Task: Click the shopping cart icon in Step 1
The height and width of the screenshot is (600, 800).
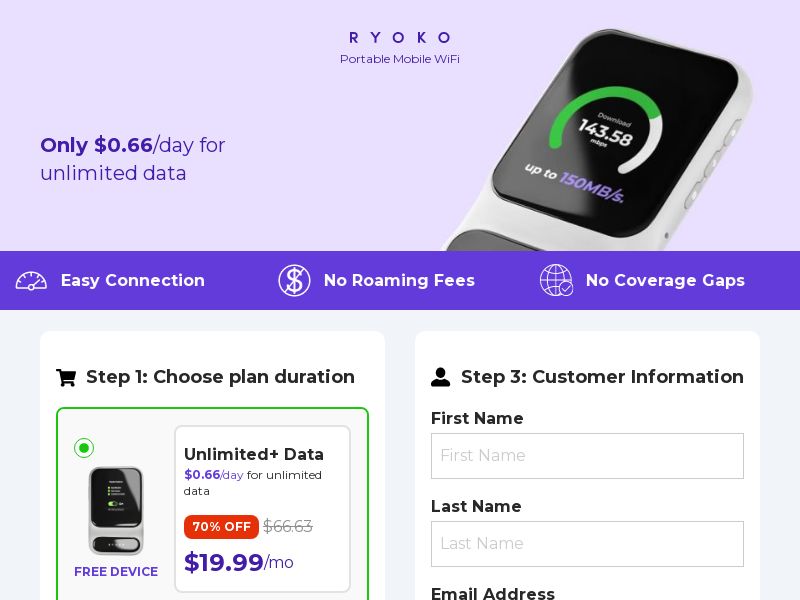Action: (66, 377)
